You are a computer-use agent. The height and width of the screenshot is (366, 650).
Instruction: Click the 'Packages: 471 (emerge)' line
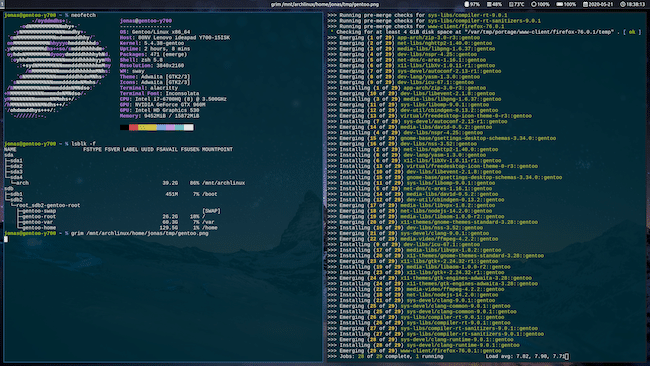coord(153,54)
